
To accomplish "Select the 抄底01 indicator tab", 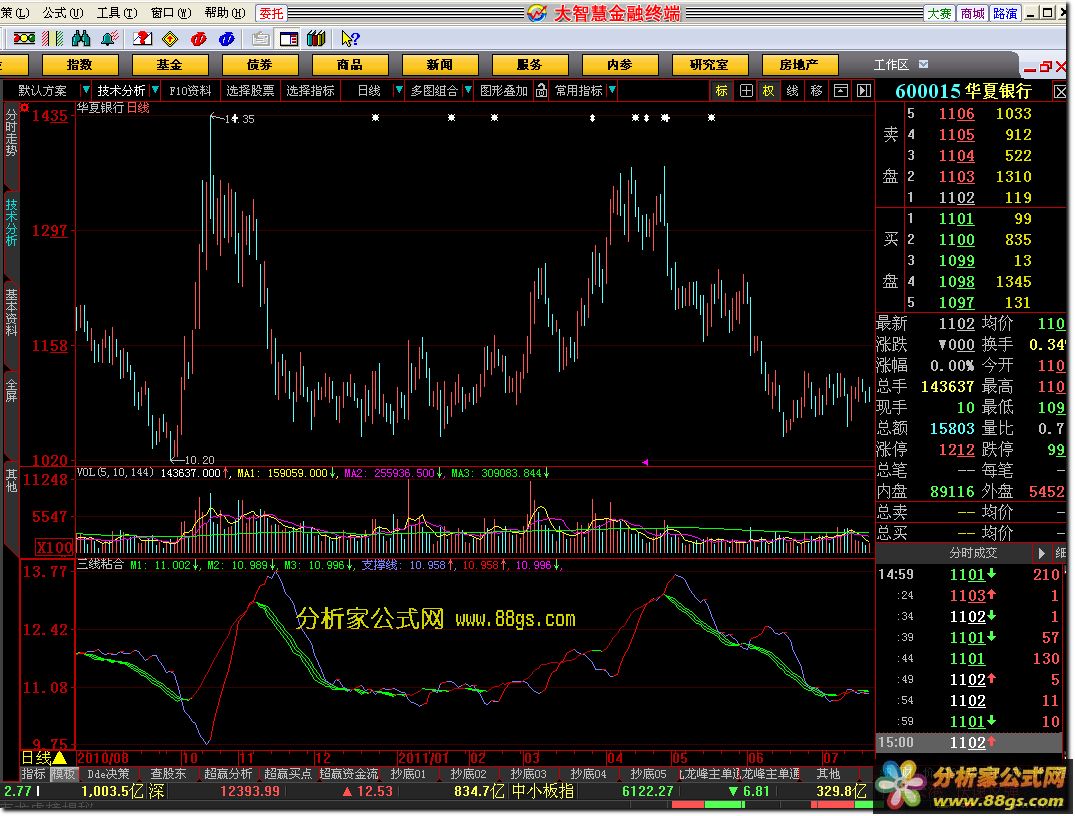I will 409,773.
